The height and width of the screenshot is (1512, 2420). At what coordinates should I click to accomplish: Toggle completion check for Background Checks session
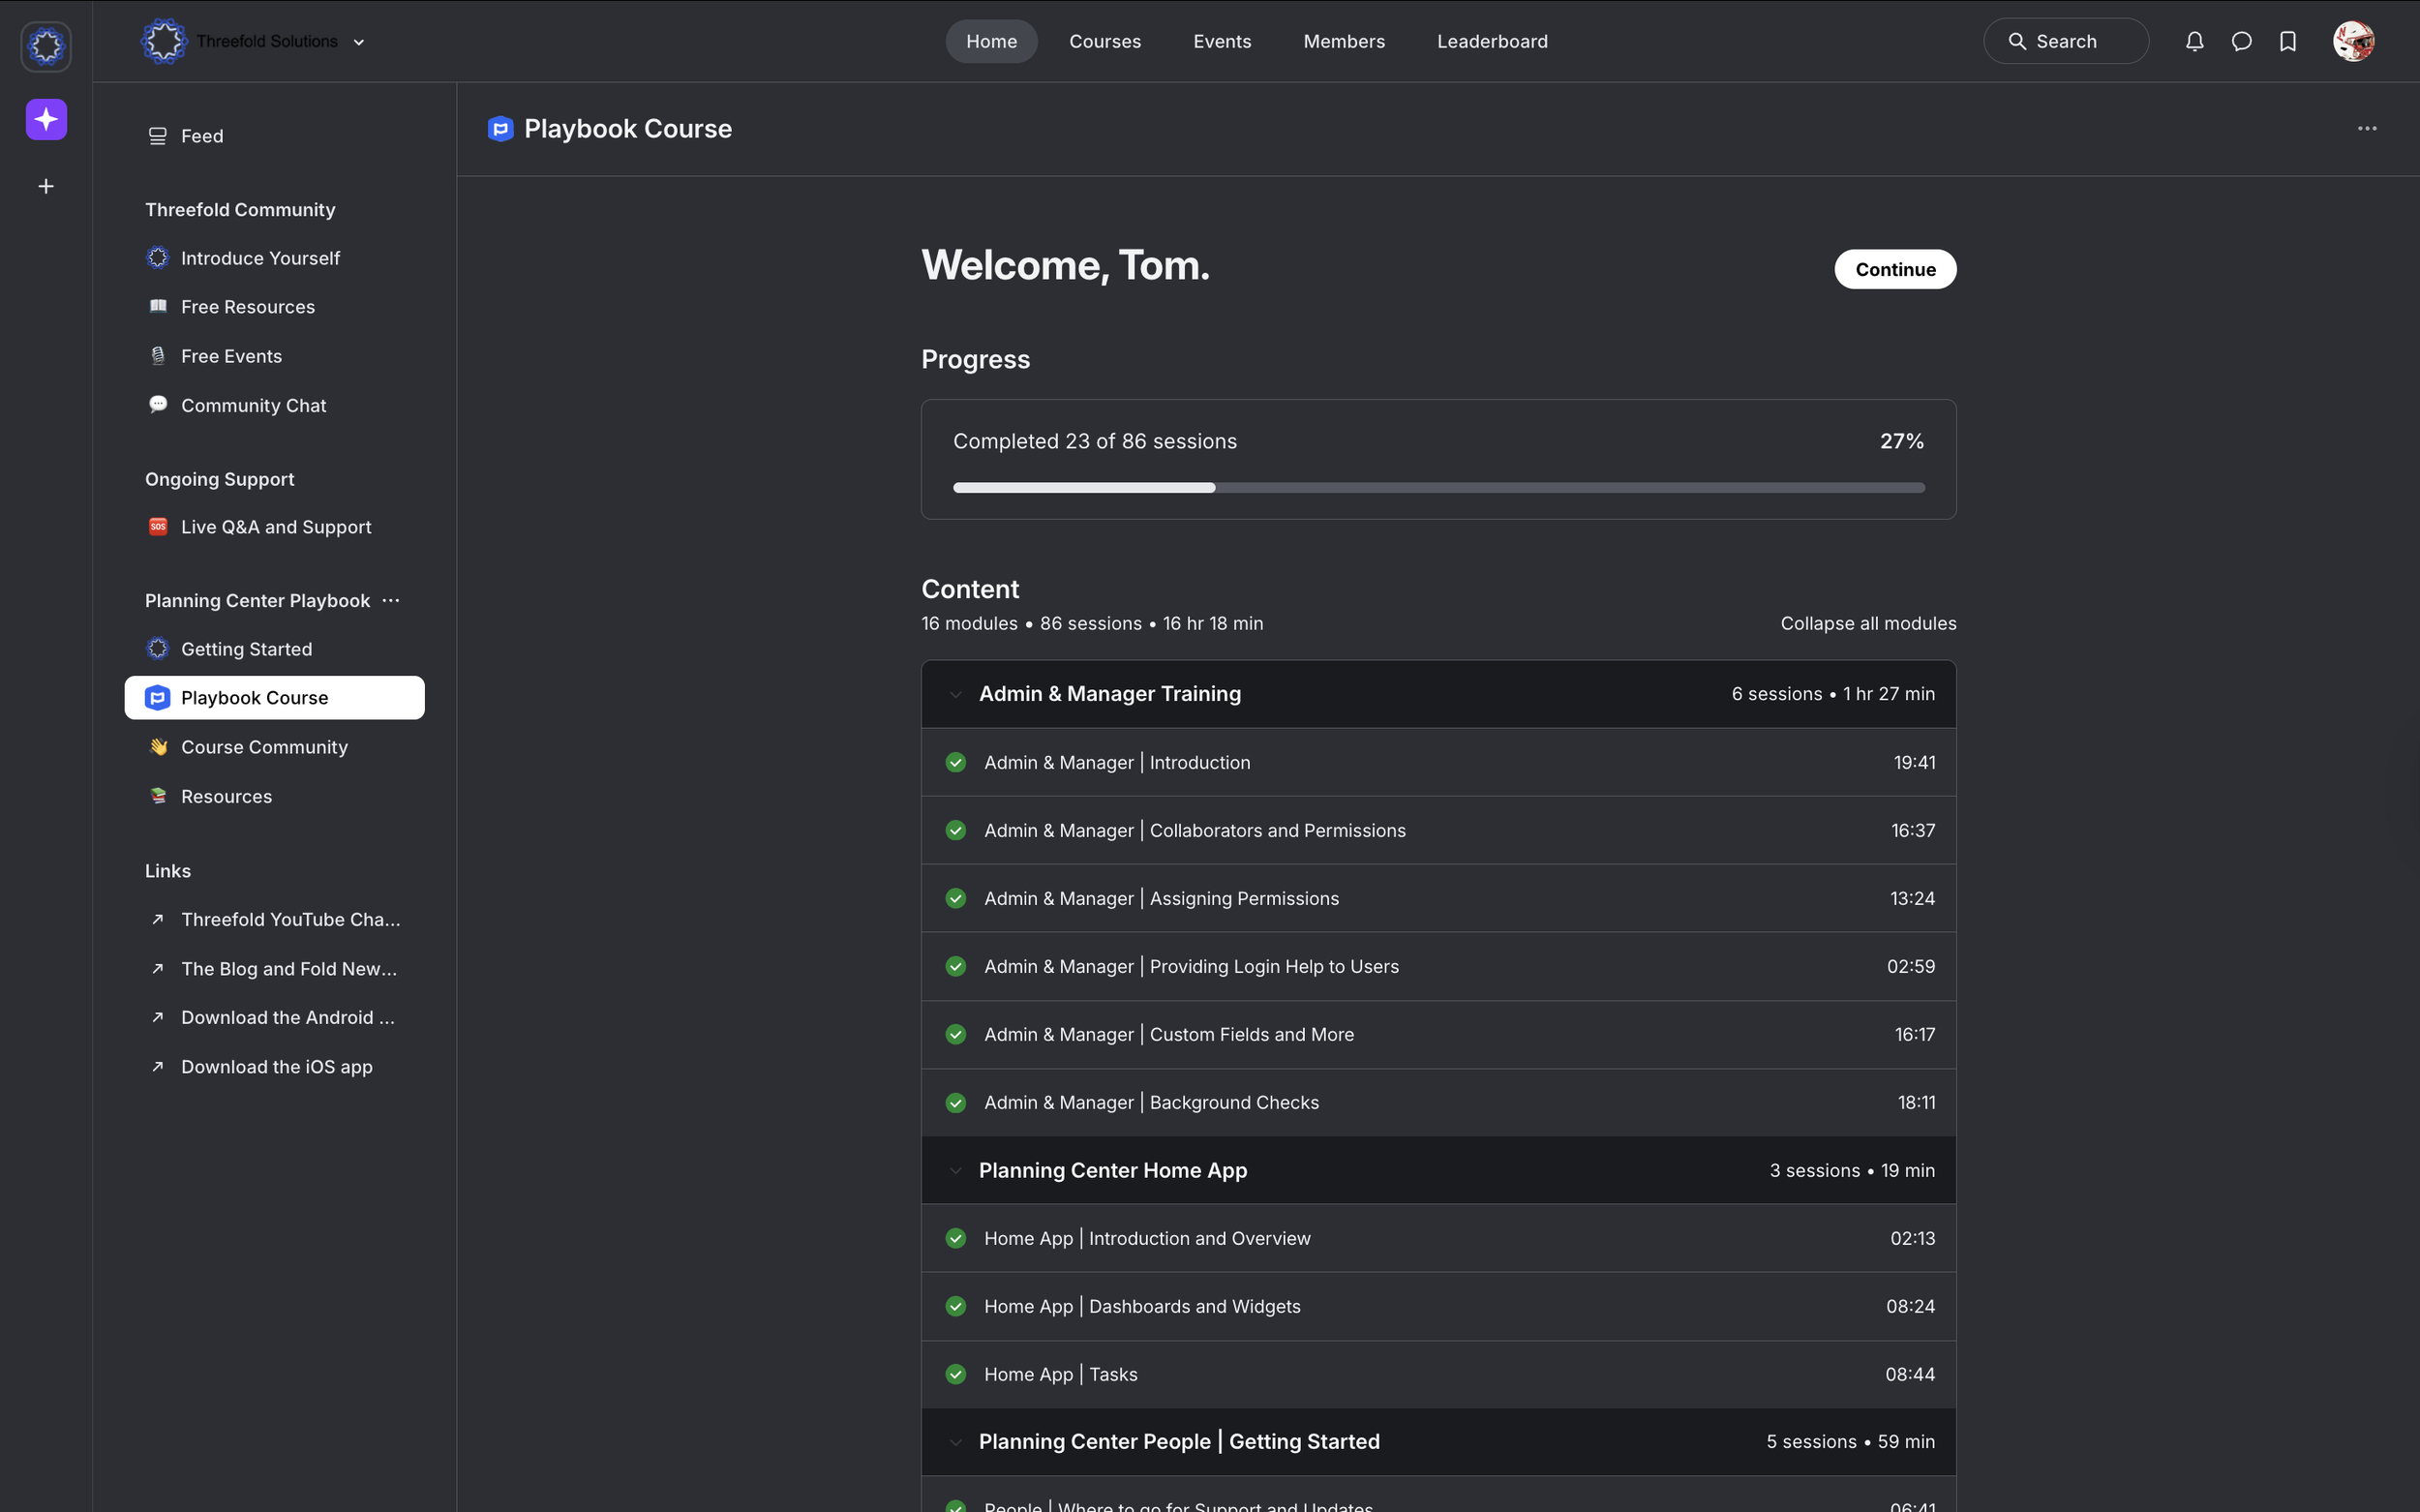(x=956, y=1102)
